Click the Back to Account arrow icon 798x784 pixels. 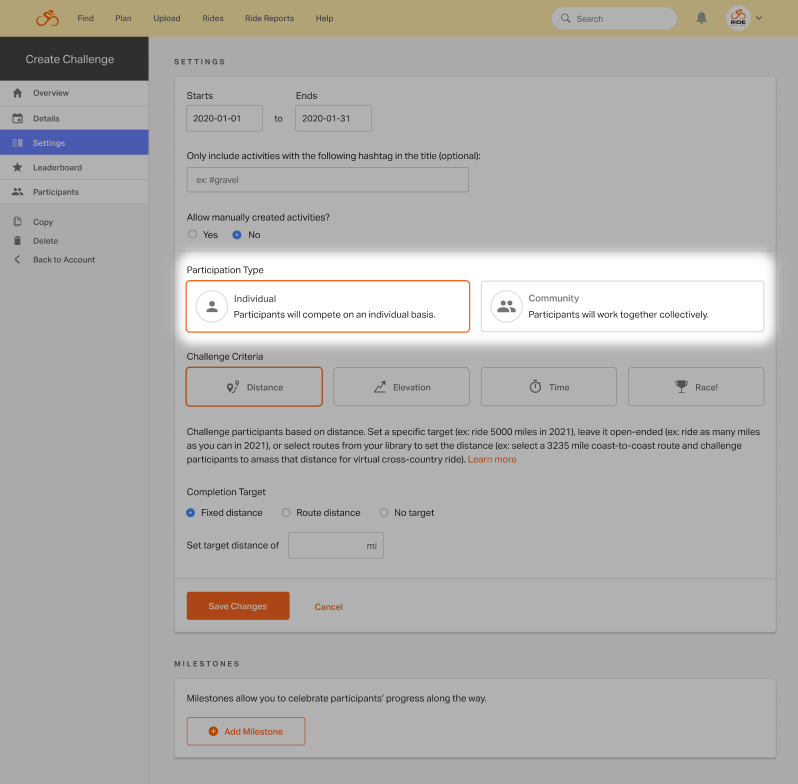17,259
